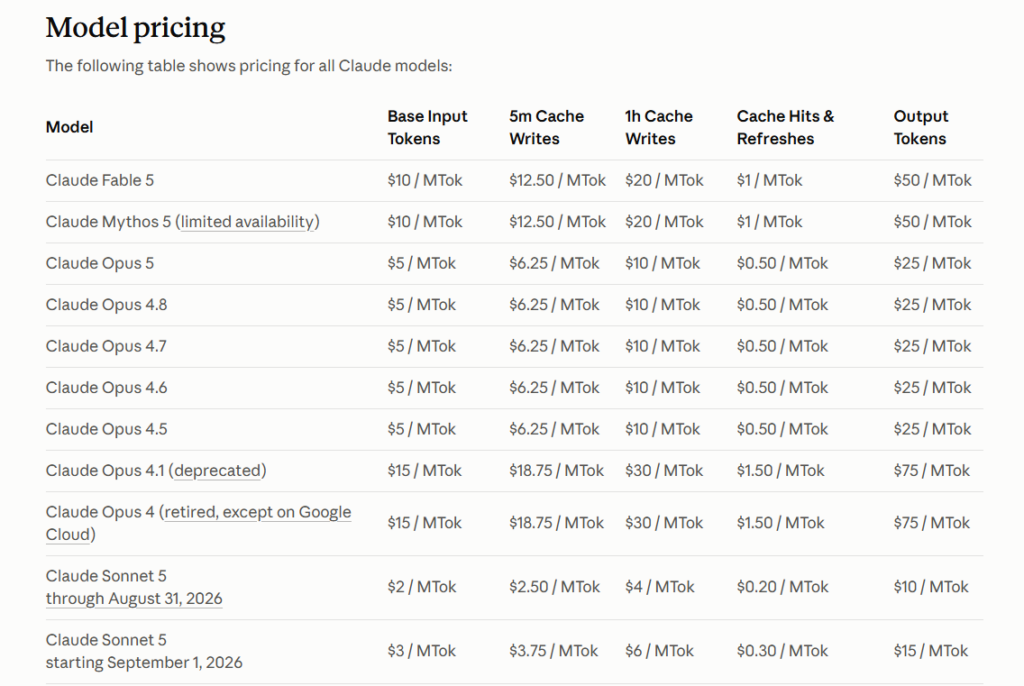Screen dimensions: 1024x686
Task: Select Claude Opus 4.6 cache hits price
Action: [782, 387]
